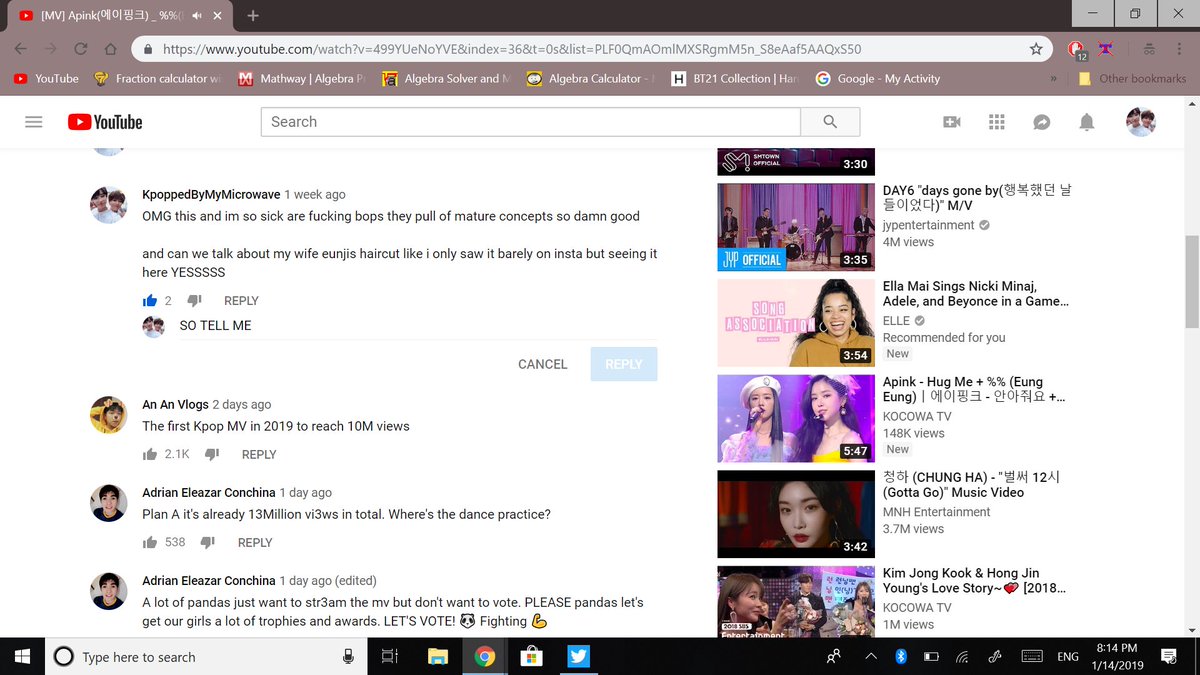Screen dimensions: 1200x675
Task: Click the 'jypentertainment' channel name
Action: click(x=929, y=225)
